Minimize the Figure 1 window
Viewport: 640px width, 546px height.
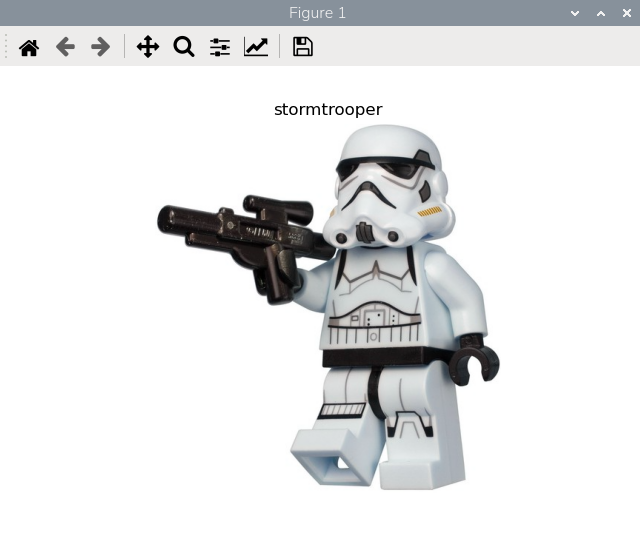tap(575, 13)
